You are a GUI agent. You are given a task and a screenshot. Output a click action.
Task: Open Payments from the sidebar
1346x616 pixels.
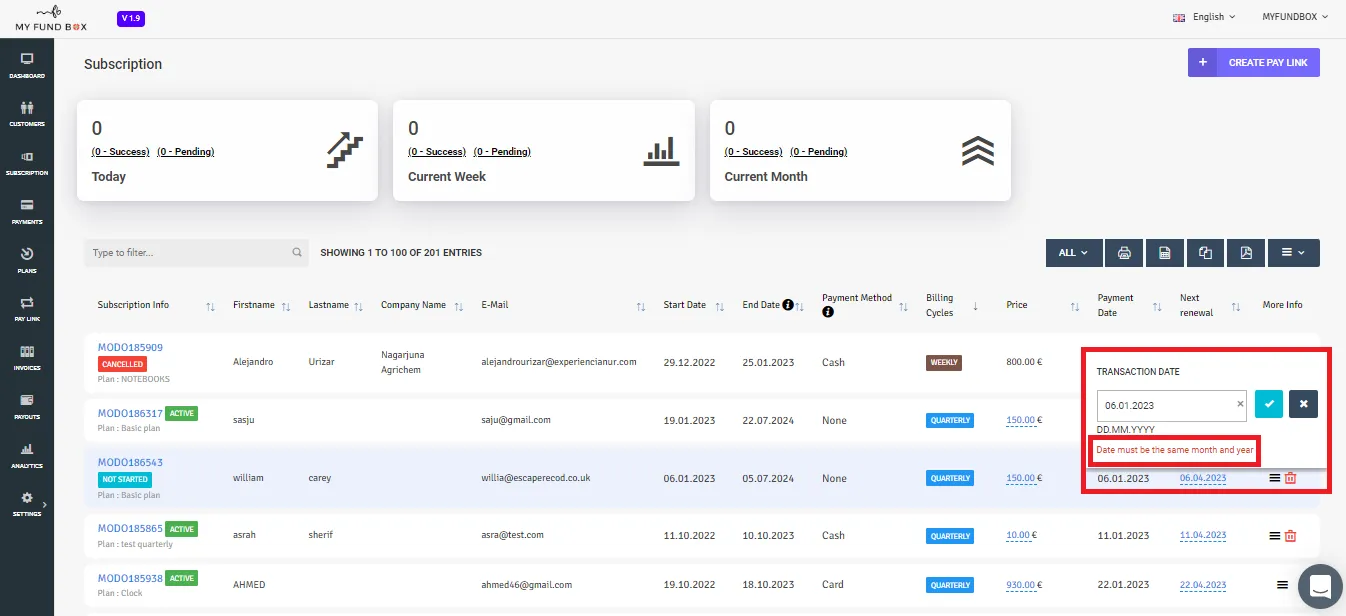point(27,211)
